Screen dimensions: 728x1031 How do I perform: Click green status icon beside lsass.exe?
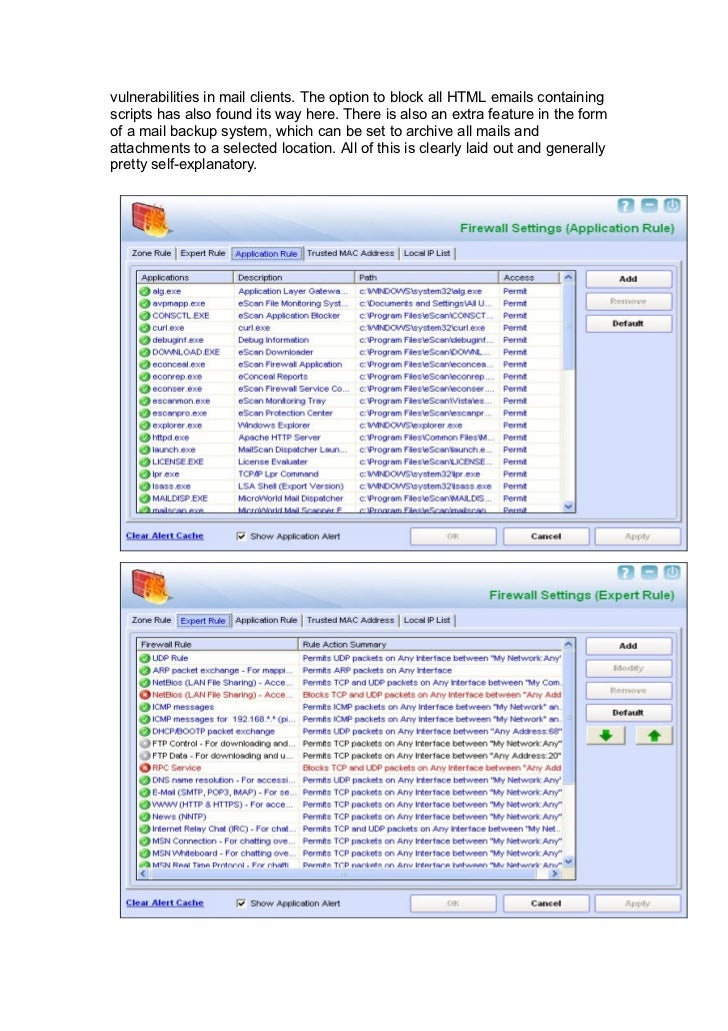coord(145,486)
